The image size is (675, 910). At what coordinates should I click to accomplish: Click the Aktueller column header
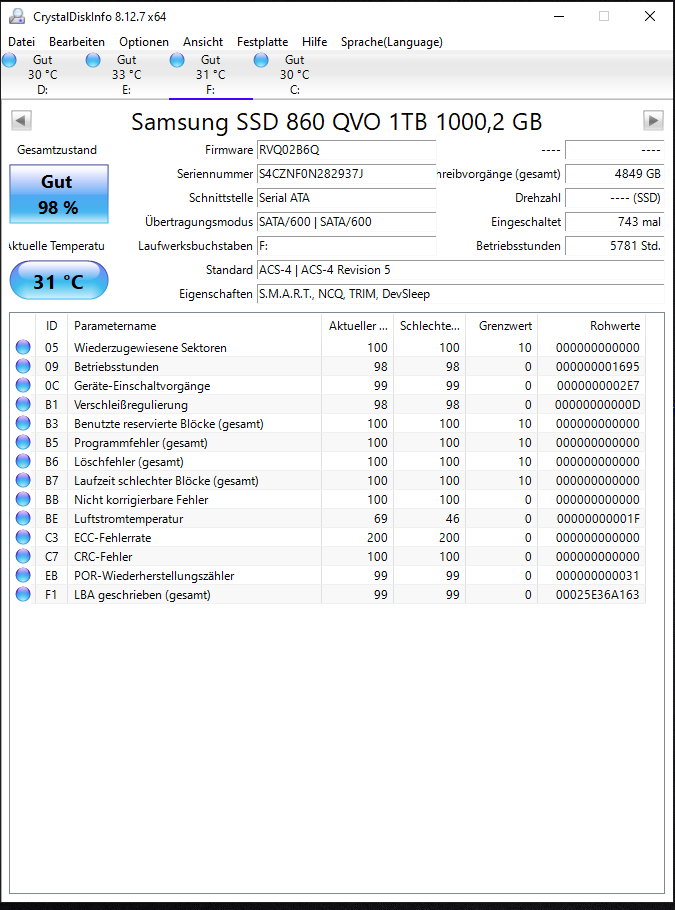pos(358,326)
